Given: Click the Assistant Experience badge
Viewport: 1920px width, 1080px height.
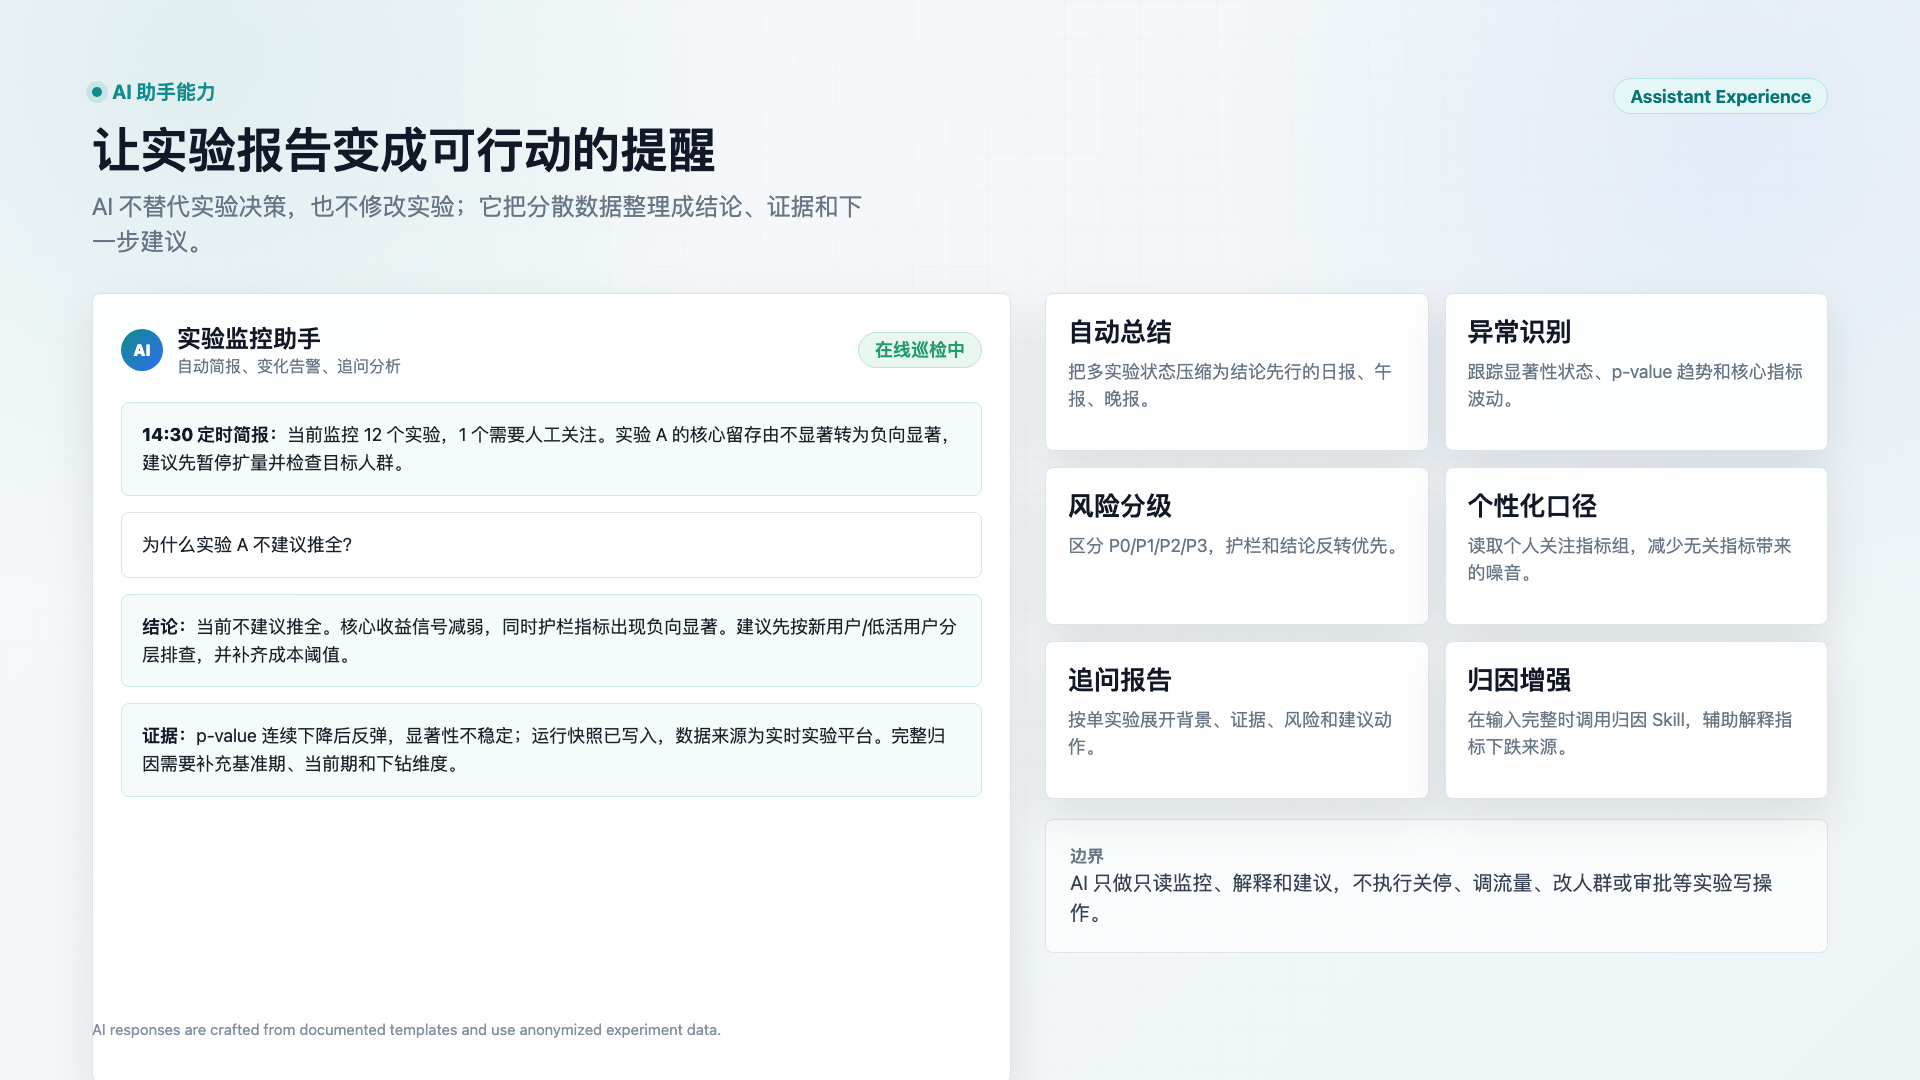Looking at the screenshot, I should click(1720, 96).
